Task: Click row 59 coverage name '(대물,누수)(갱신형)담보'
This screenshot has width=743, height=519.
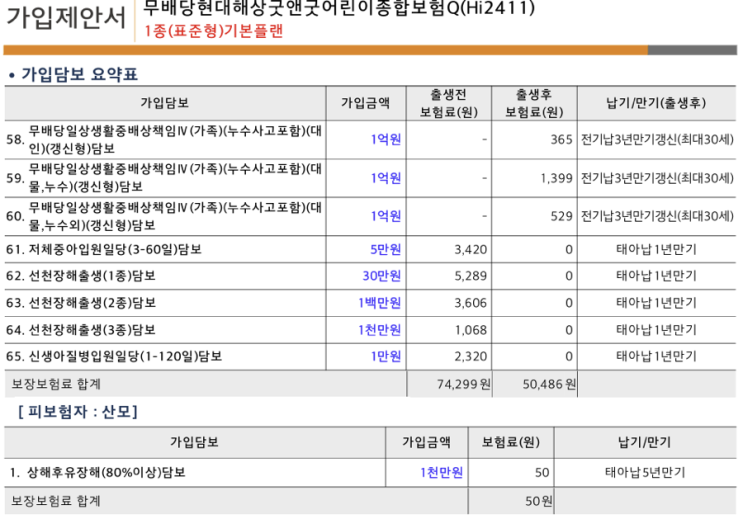Action: [x=175, y=178]
